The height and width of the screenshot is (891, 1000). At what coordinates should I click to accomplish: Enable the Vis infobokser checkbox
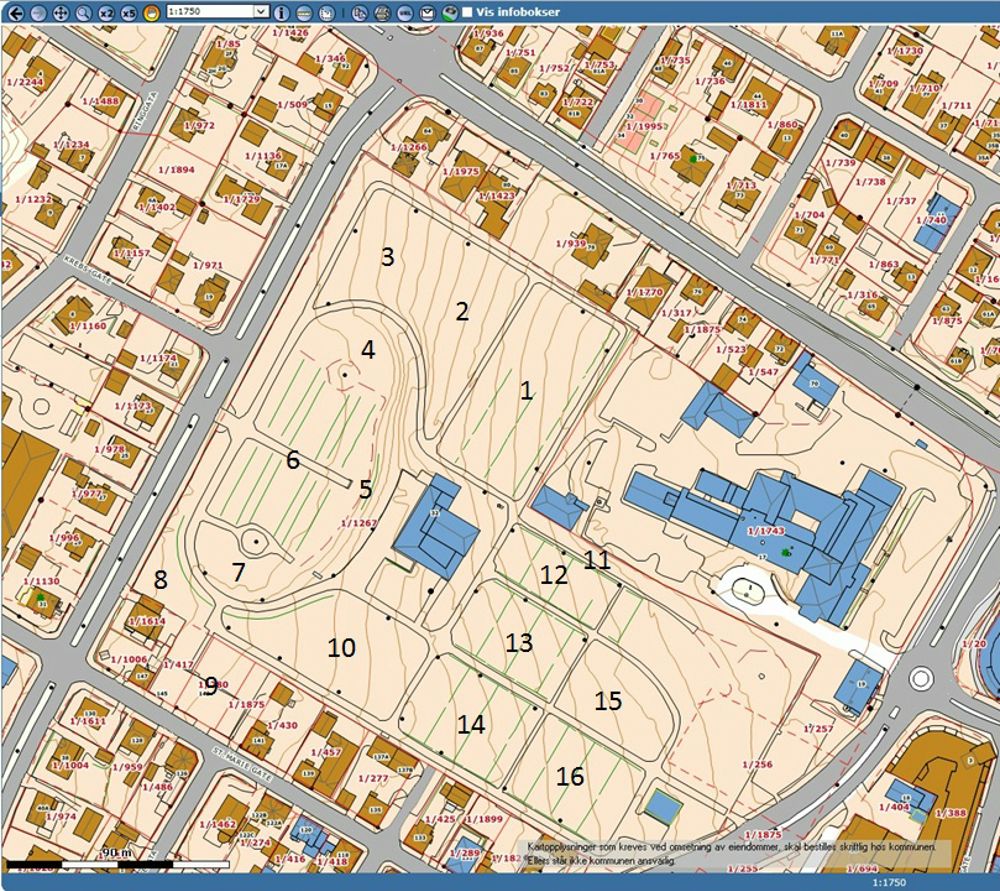click(468, 12)
